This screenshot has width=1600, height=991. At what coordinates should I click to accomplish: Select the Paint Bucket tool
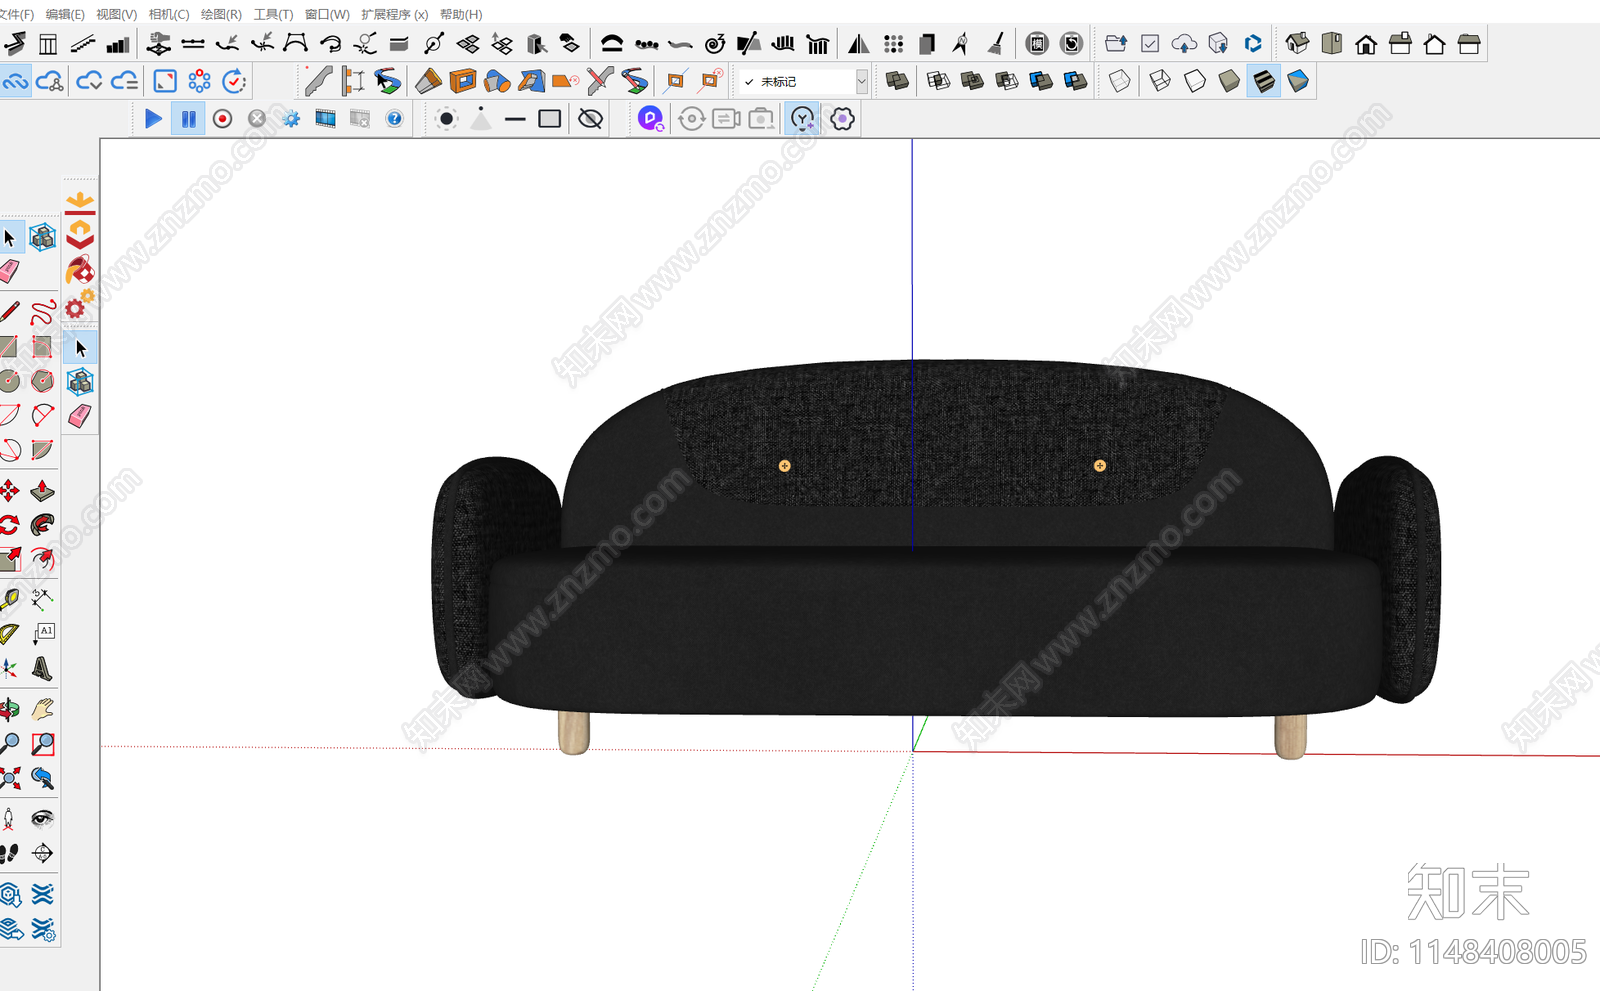[80, 271]
